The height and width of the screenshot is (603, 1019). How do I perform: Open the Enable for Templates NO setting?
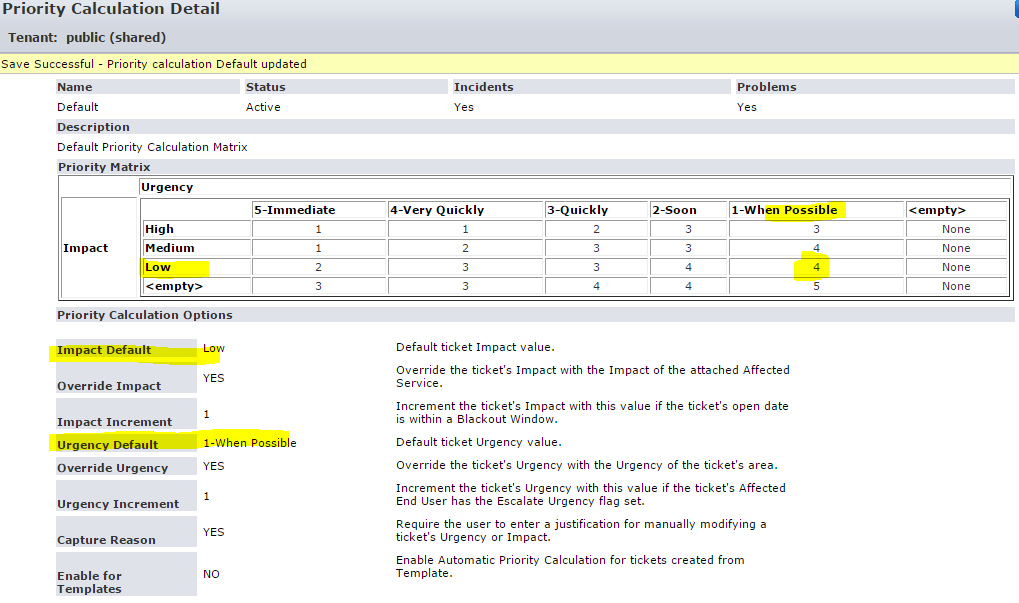click(210, 574)
